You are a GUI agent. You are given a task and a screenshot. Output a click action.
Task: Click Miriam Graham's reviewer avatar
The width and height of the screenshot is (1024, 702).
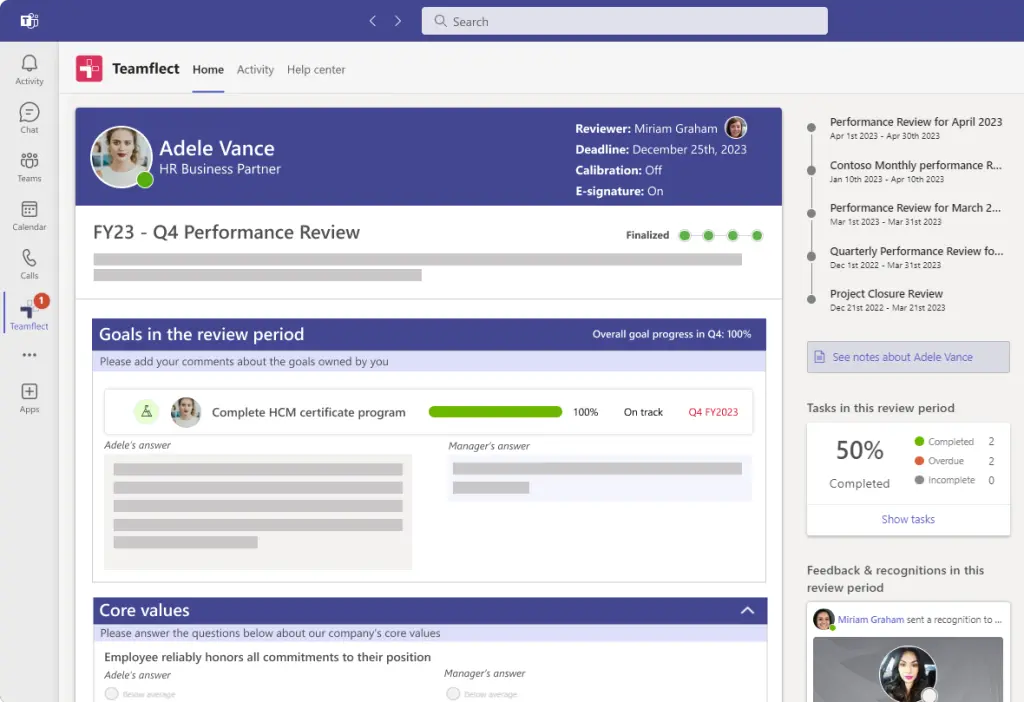[x=736, y=127]
